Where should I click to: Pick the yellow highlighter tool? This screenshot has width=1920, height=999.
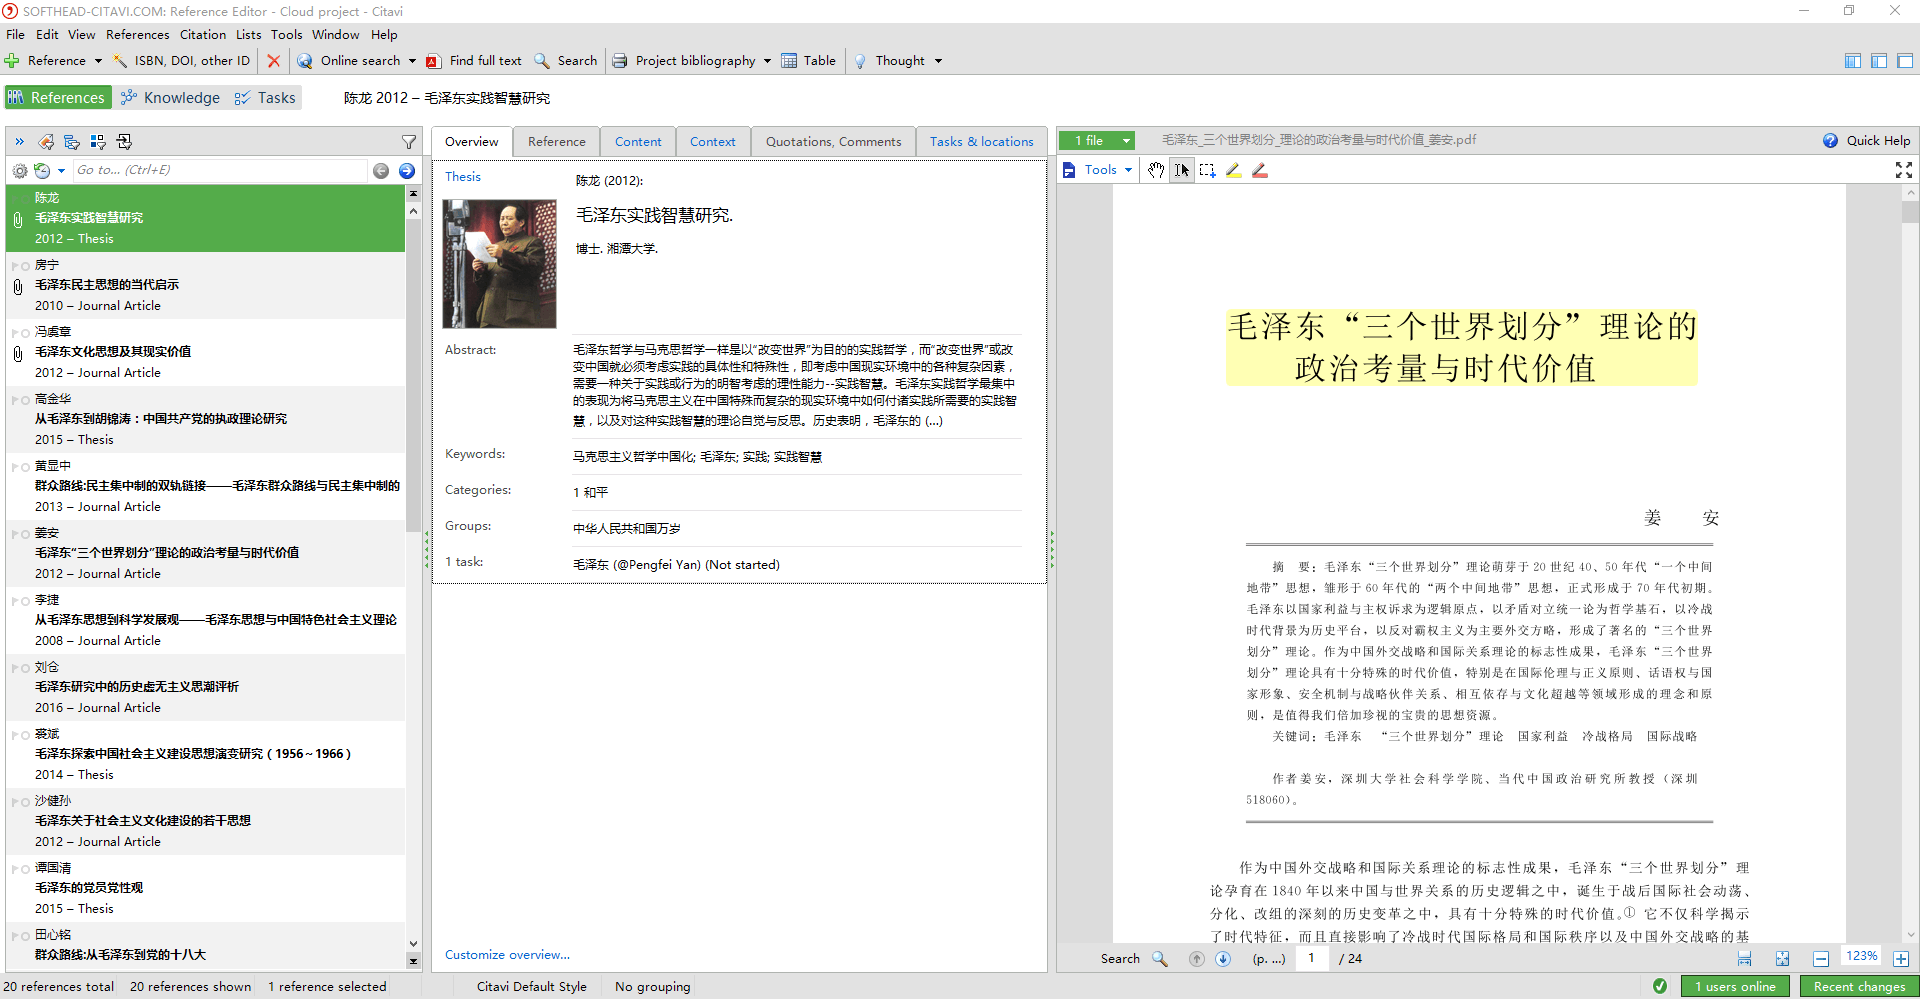point(1234,170)
